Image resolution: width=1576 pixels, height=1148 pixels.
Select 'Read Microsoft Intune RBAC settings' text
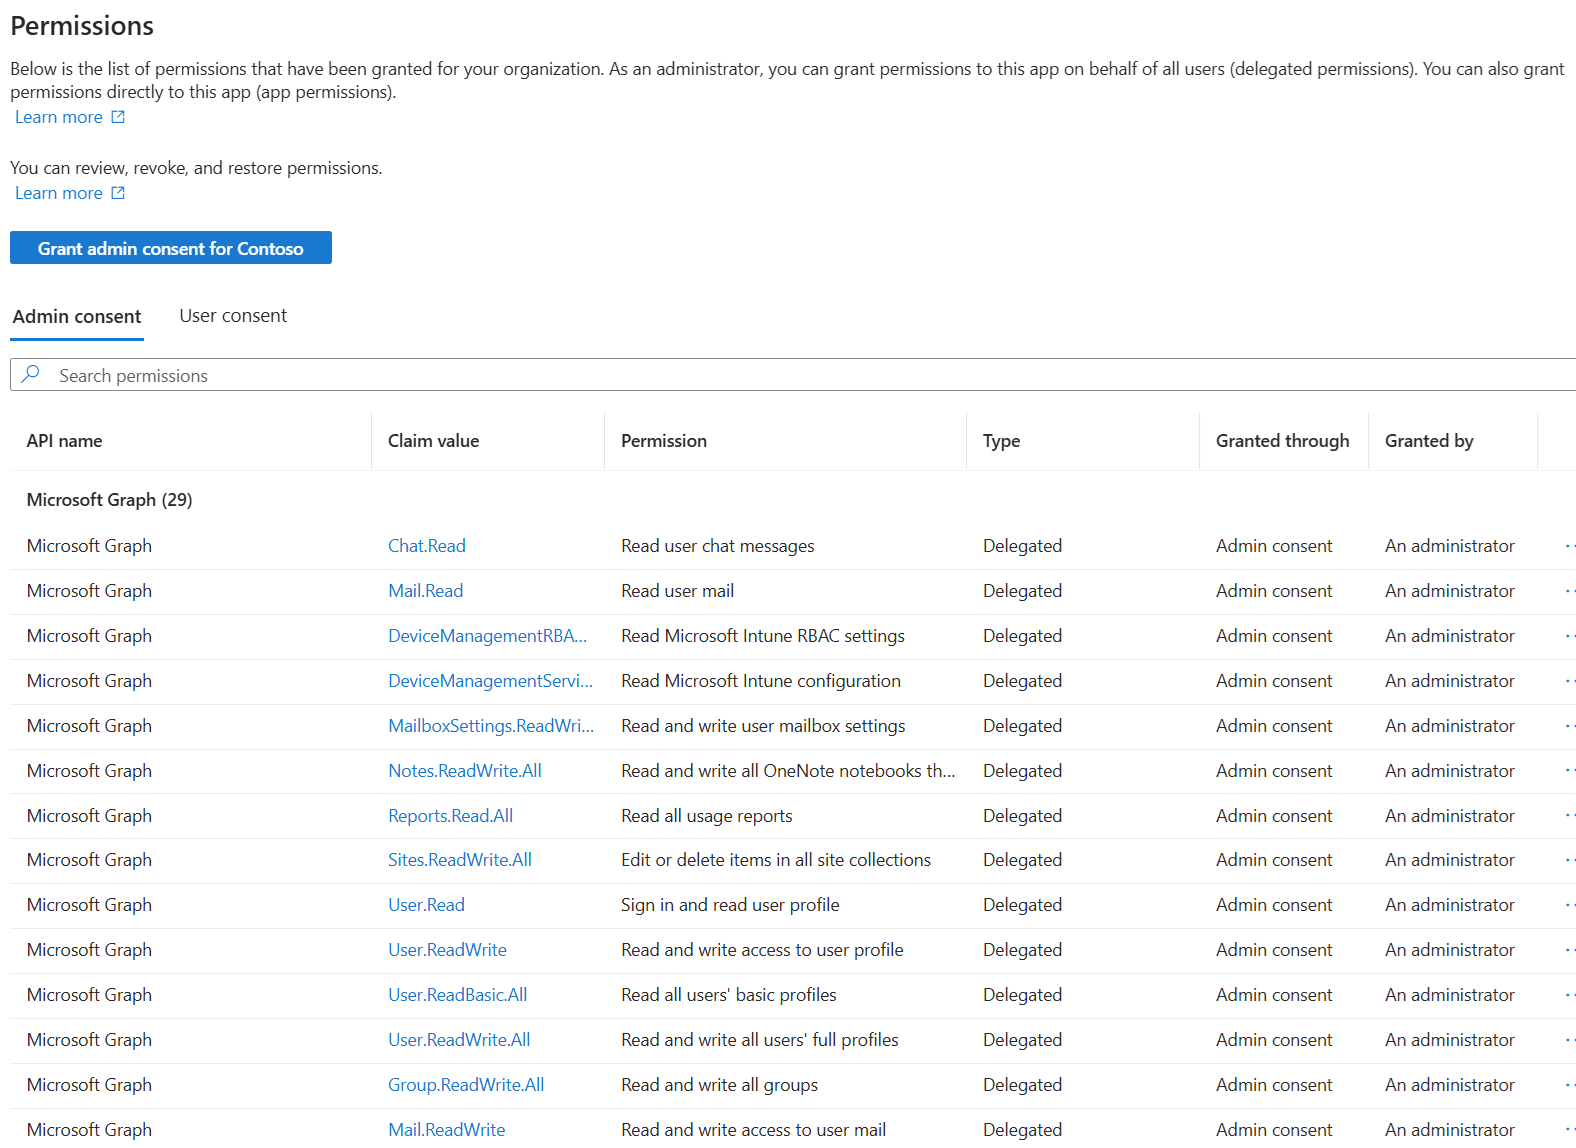(763, 636)
